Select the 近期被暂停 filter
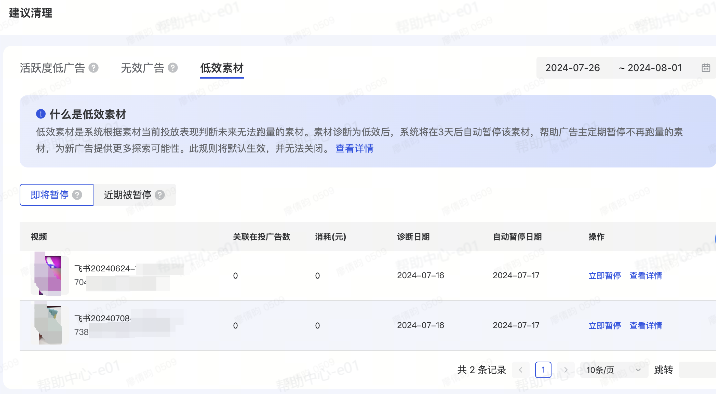Viewport: 716px width, 394px height. coord(135,195)
